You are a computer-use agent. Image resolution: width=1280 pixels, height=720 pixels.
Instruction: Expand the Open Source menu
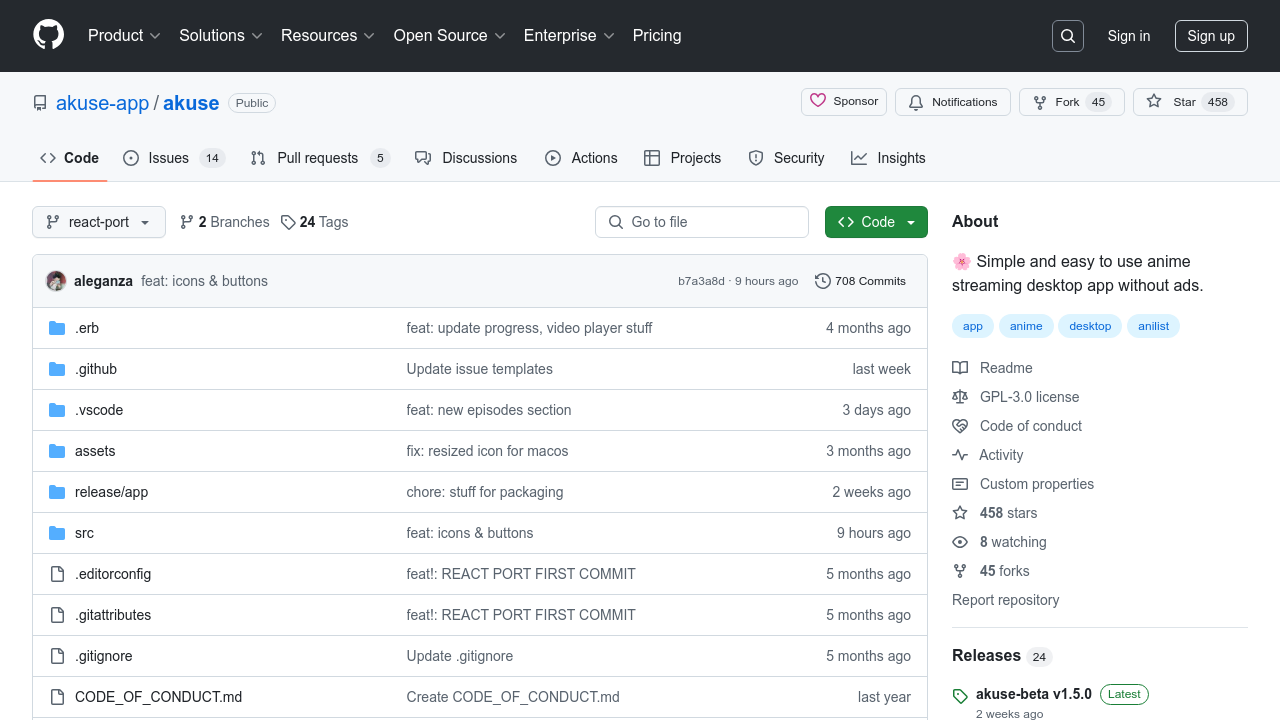449,35
